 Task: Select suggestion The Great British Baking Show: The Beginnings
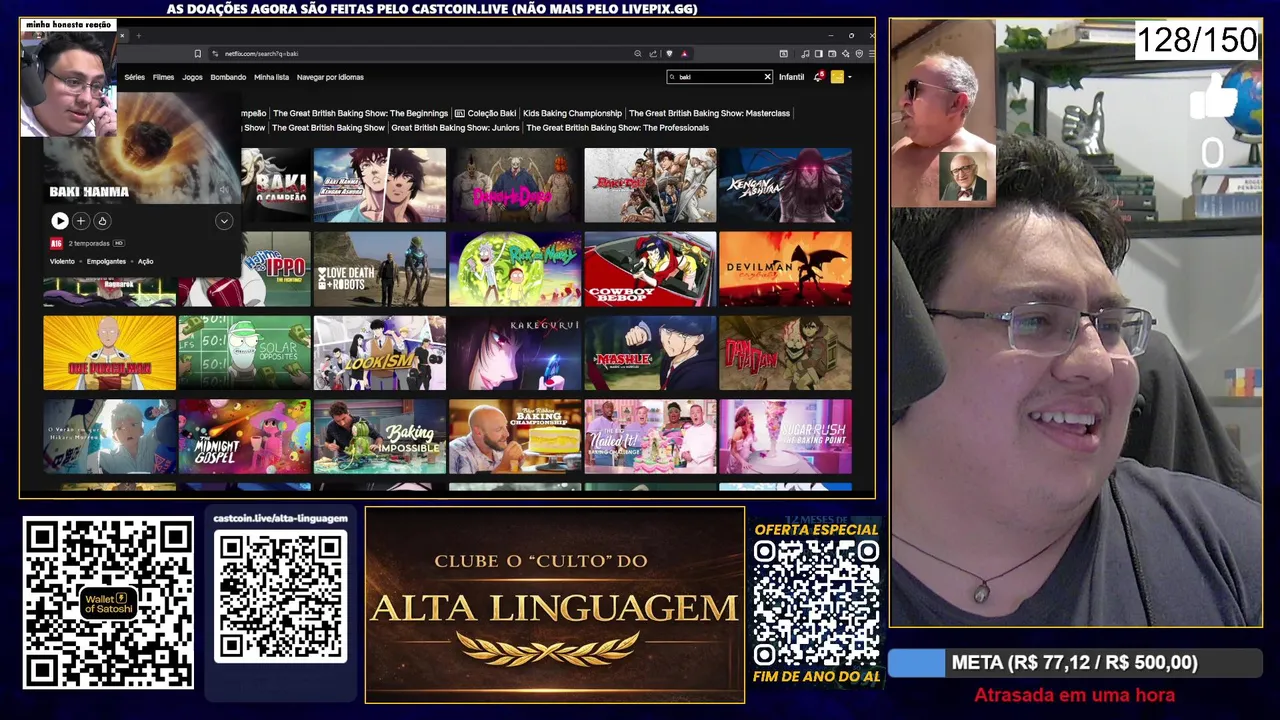360,113
